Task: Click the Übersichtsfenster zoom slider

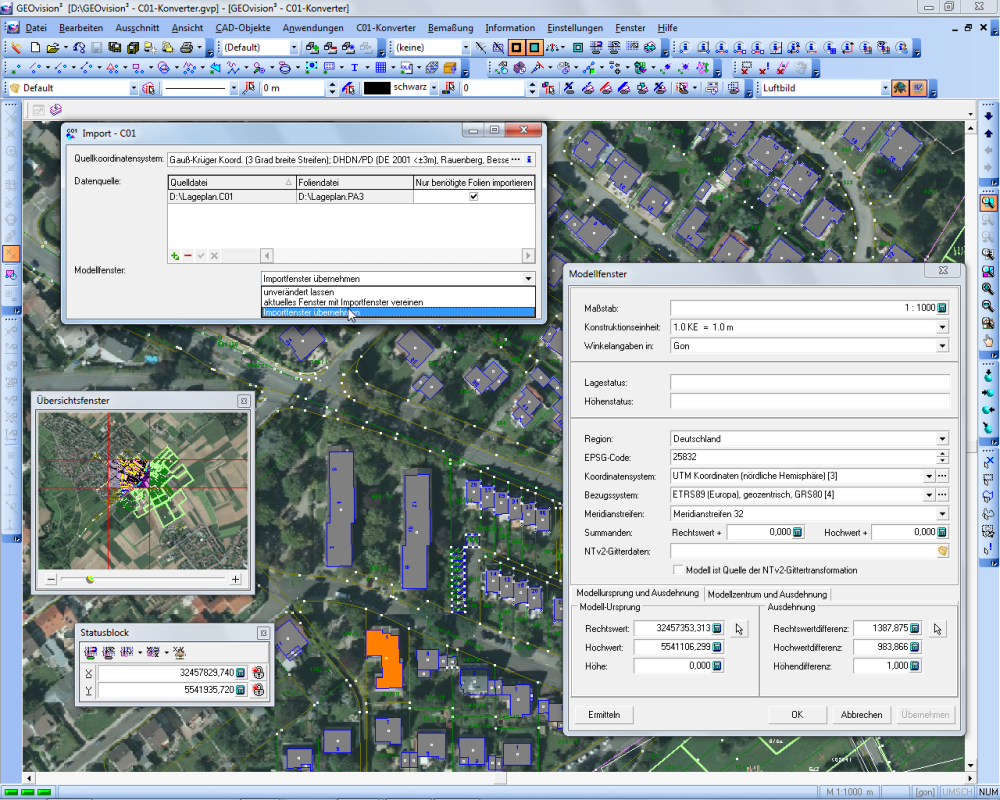Action: pyautogui.click(x=91, y=579)
